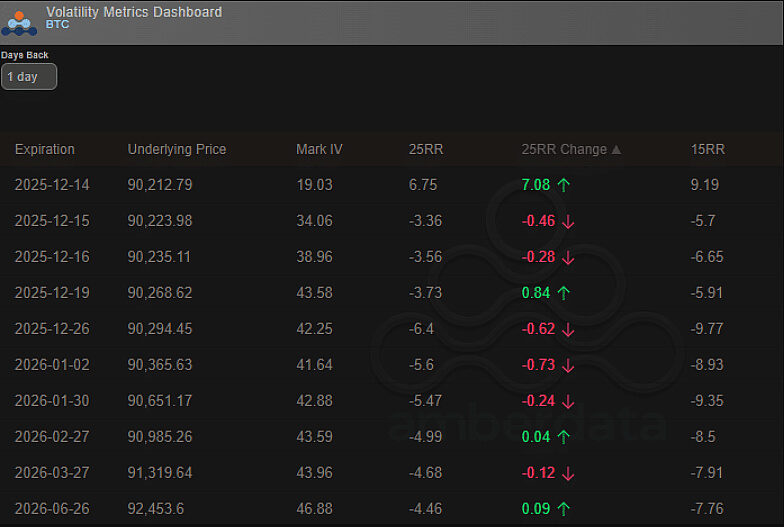784x527 pixels.
Task: Select the 2026-06-26 expiration cell
Action: [x=52, y=509]
